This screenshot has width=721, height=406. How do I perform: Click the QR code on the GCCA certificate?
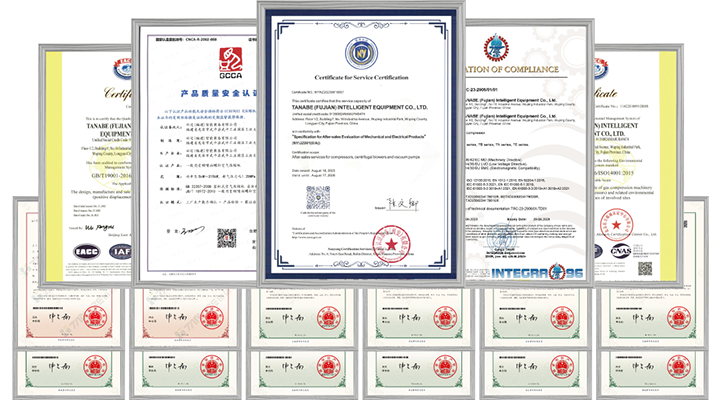[x=227, y=238]
